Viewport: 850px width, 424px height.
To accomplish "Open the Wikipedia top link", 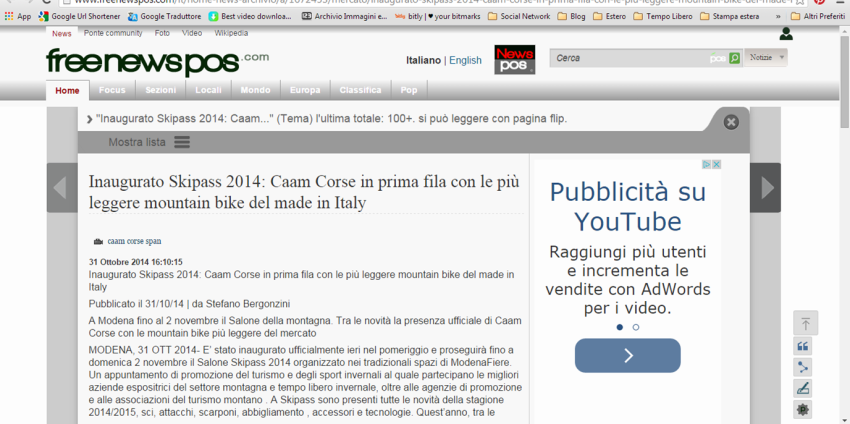I will (231, 33).
